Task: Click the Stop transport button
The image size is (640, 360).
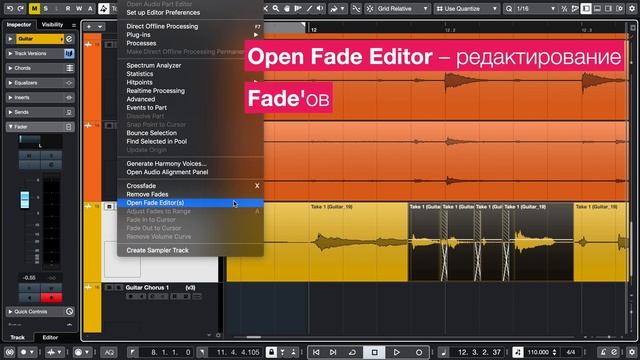Action: (x=374, y=352)
